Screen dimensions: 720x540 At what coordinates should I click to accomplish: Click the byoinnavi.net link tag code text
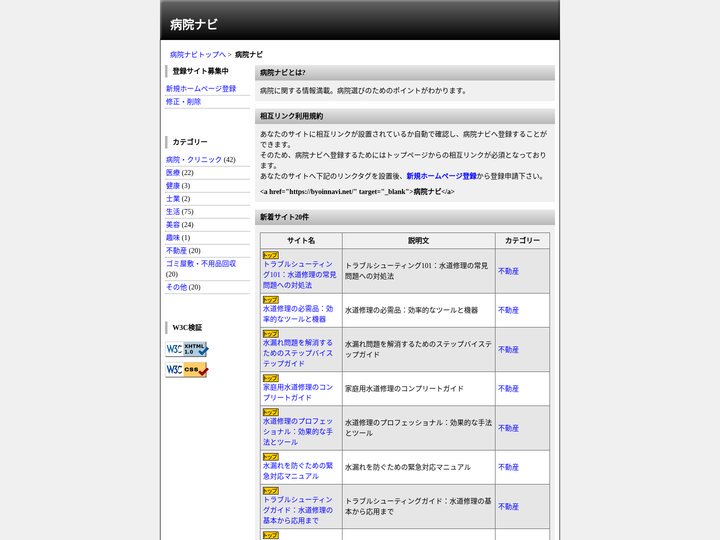click(357, 192)
